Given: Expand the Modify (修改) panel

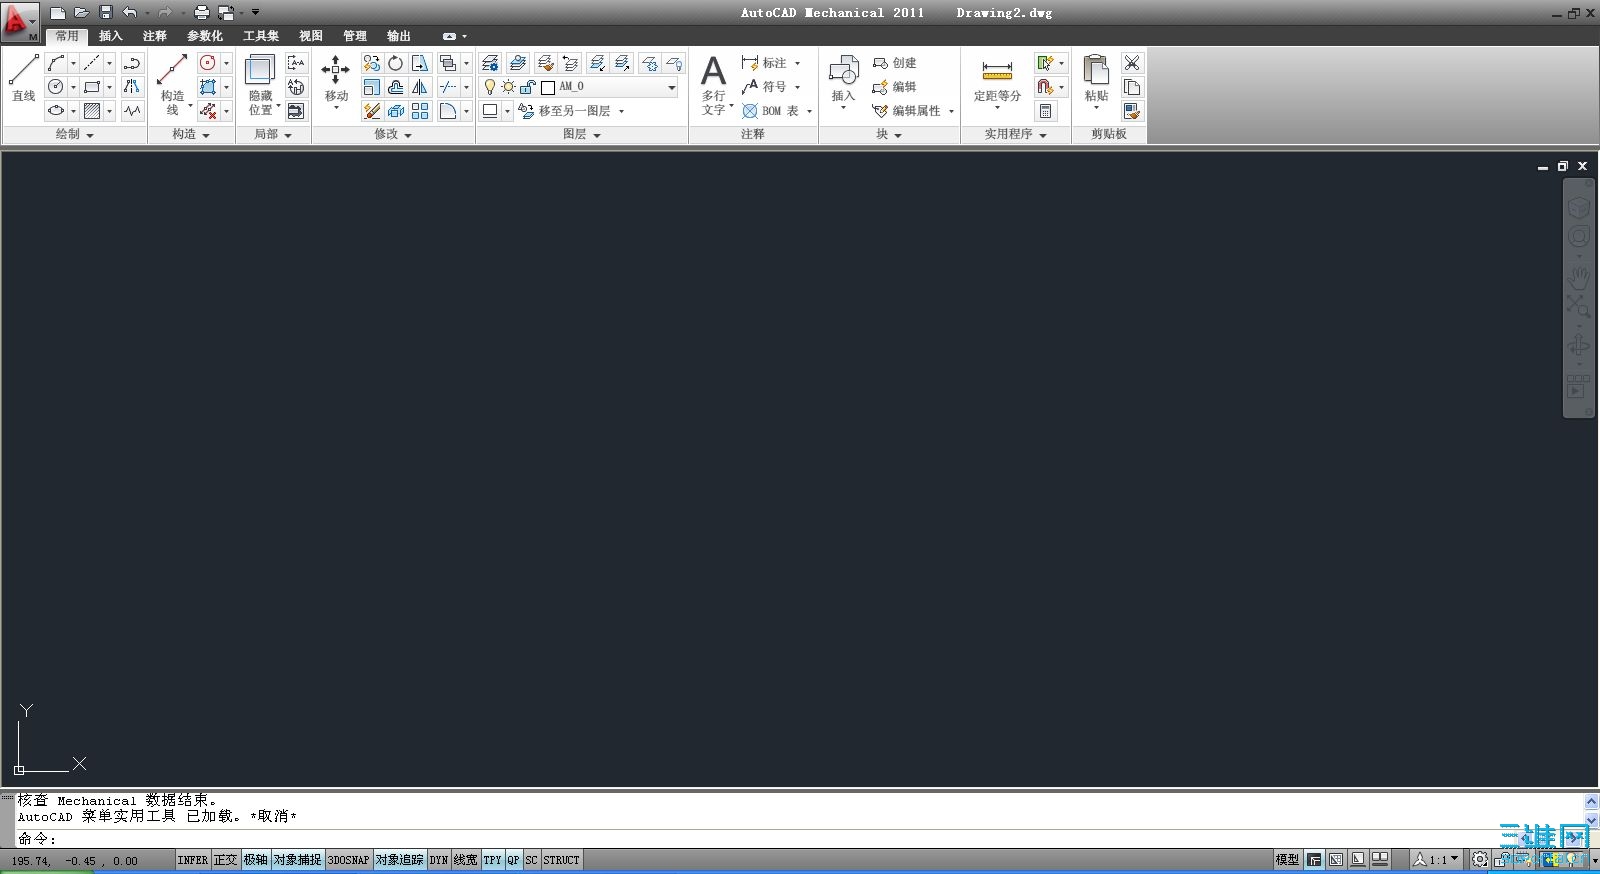Looking at the screenshot, I should point(393,134).
